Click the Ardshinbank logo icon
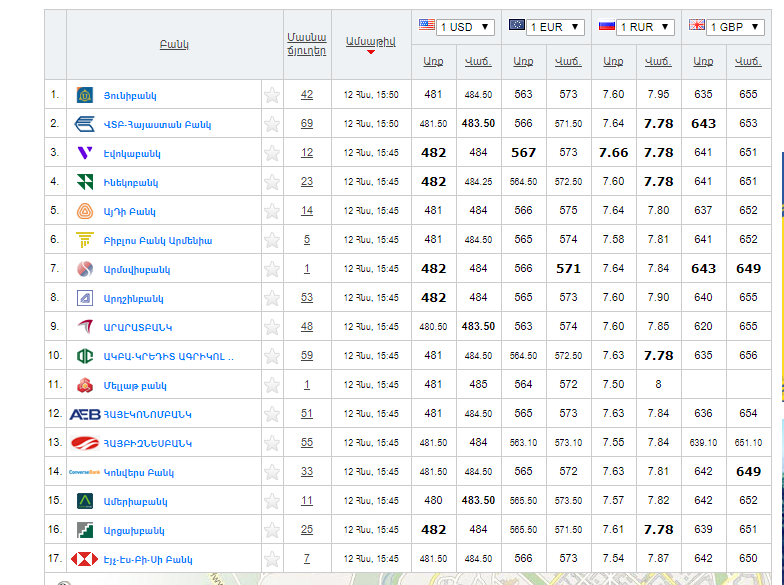The image size is (784, 585). pyautogui.click(x=84, y=298)
